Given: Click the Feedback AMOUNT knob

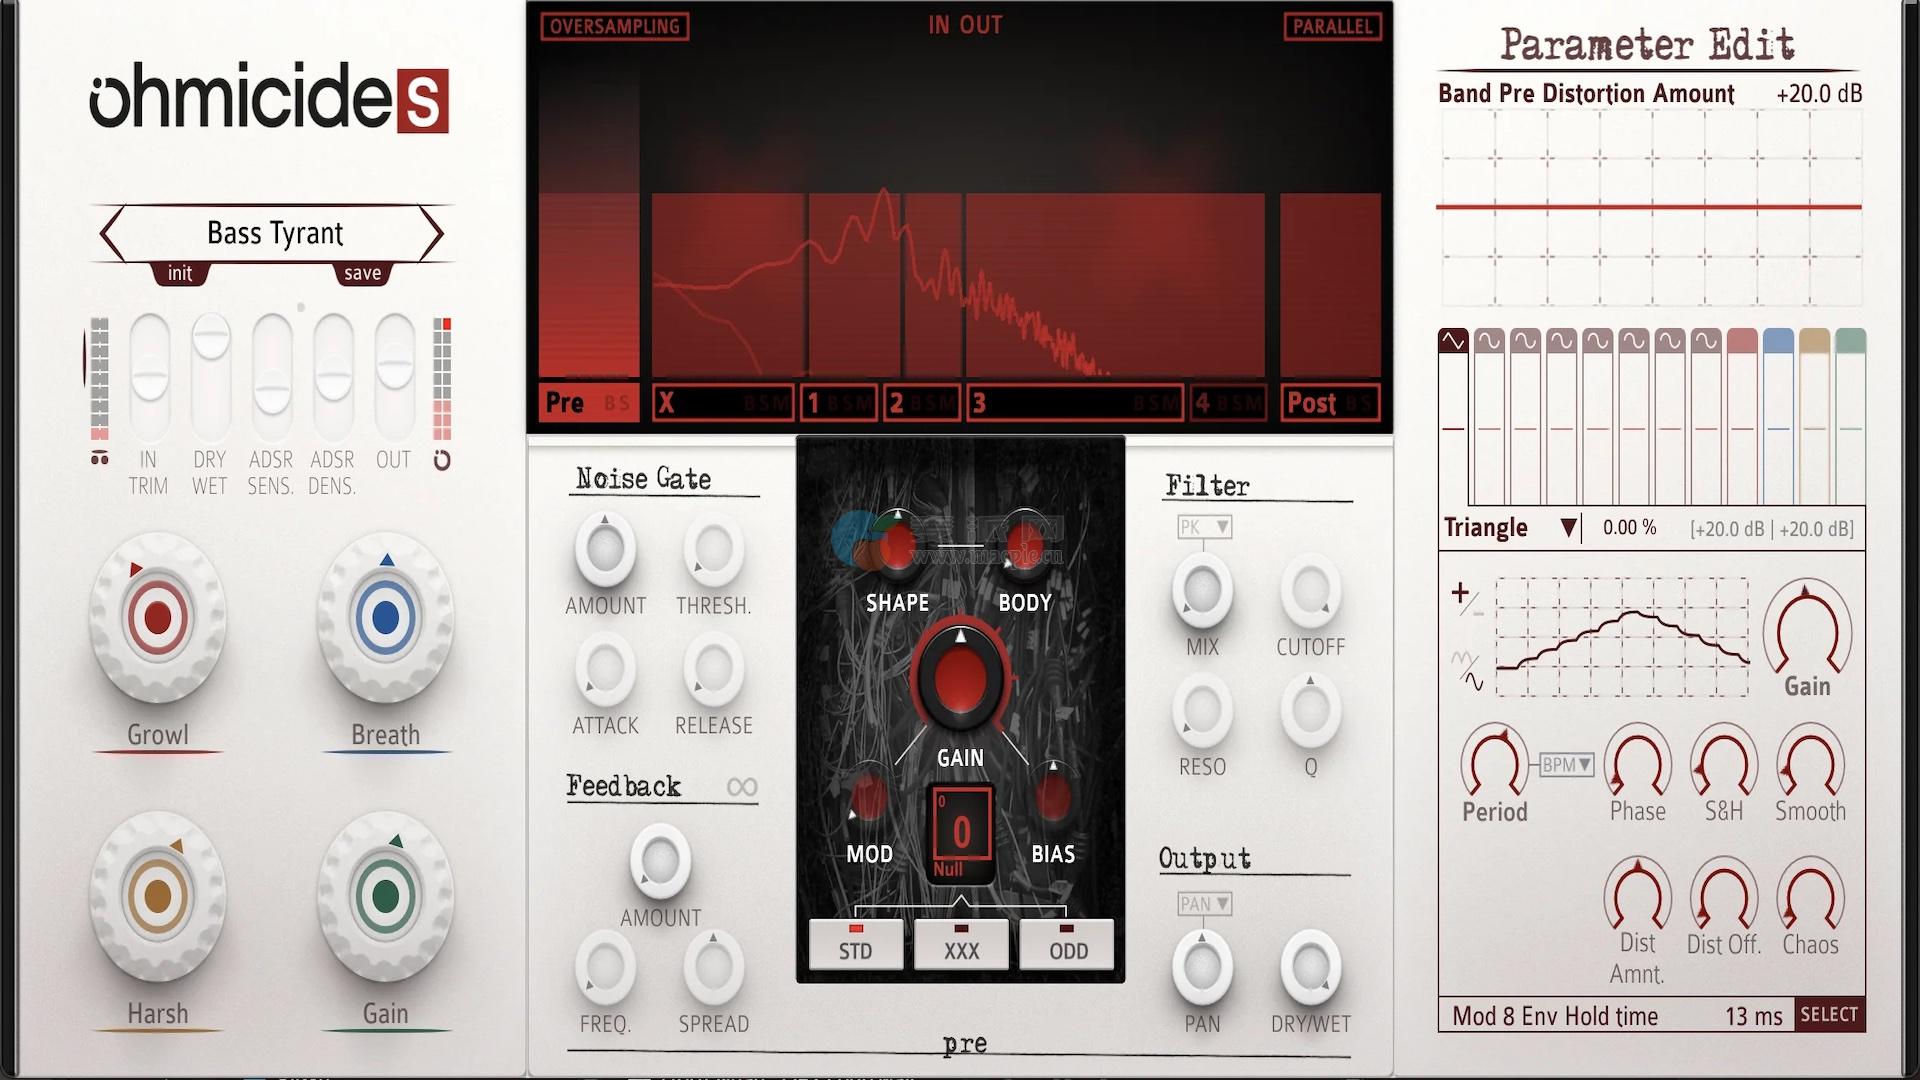Looking at the screenshot, I should point(660,860).
